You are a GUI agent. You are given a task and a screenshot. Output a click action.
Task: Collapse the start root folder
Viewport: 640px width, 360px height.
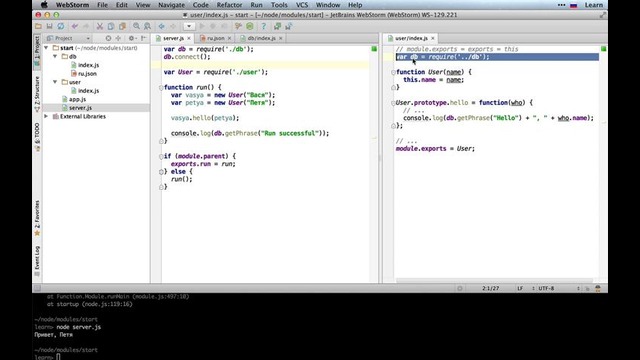click(46, 48)
